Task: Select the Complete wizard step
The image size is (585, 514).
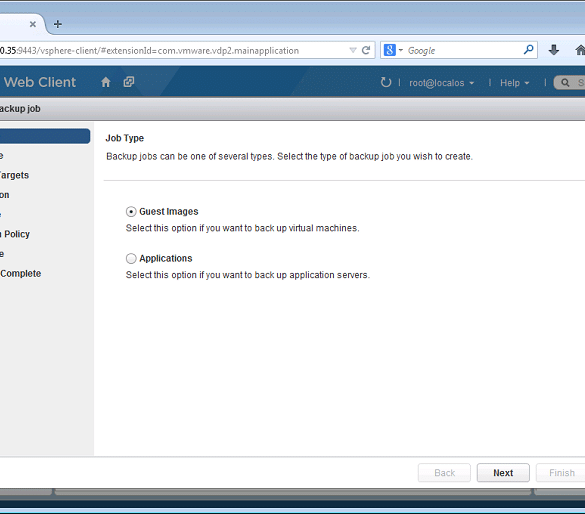Action: pyautogui.click(x=21, y=273)
